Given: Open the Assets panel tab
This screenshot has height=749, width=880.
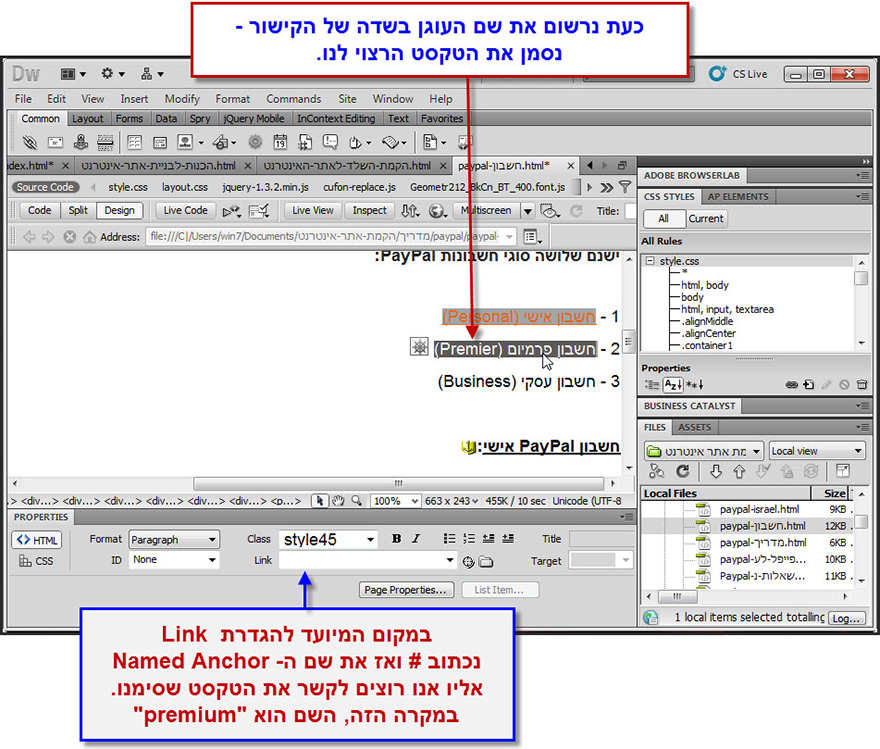Looking at the screenshot, I should pos(694,428).
